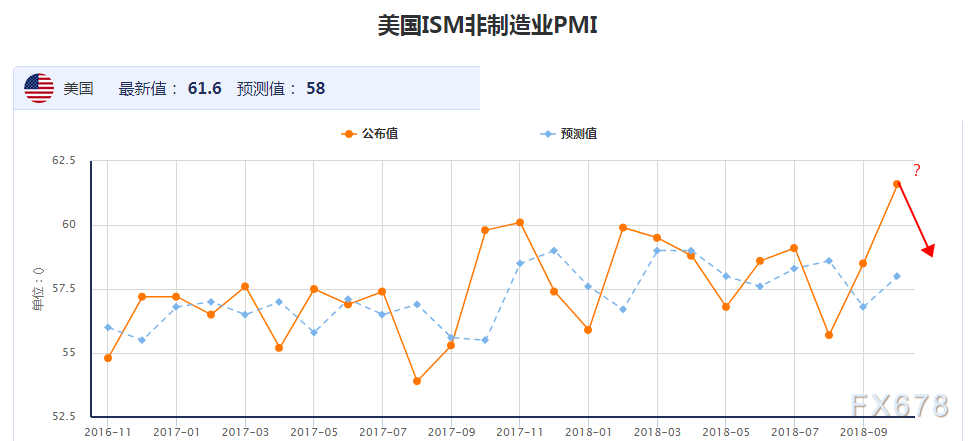Click the 2018-09 x-axis label
979x441 pixels.
pos(863,432)
